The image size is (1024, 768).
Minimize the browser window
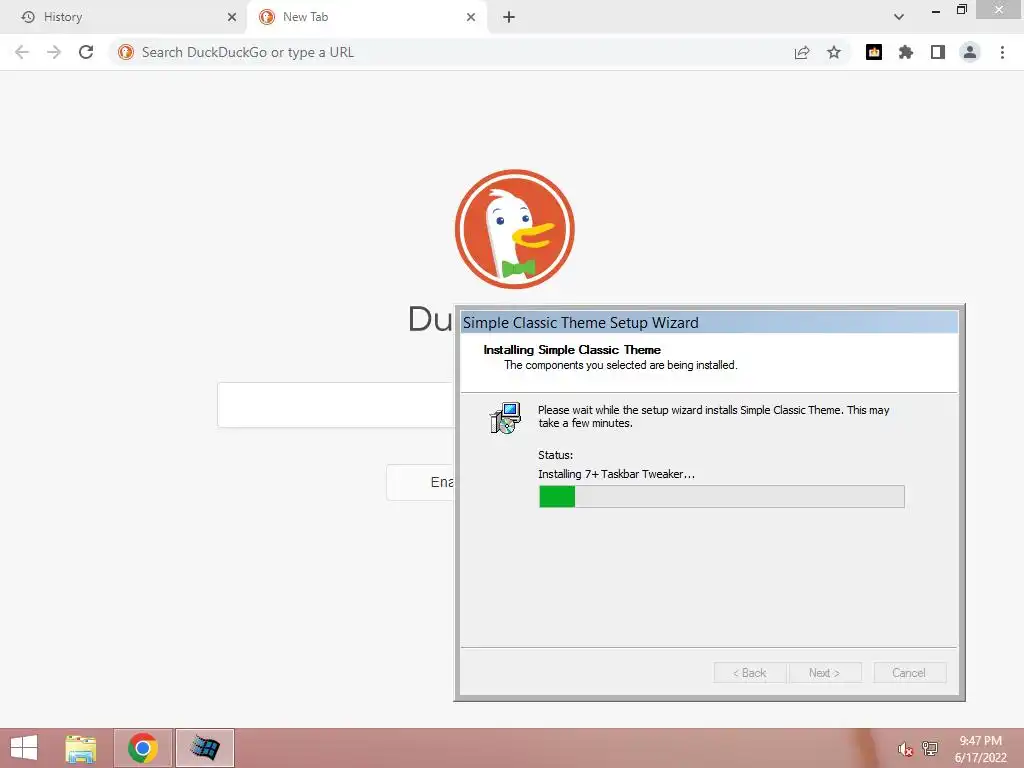(x=936, y=10)
